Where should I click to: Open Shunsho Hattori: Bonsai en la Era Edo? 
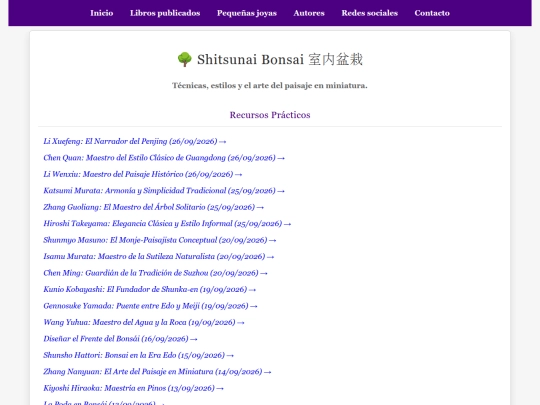coord(138,355)
